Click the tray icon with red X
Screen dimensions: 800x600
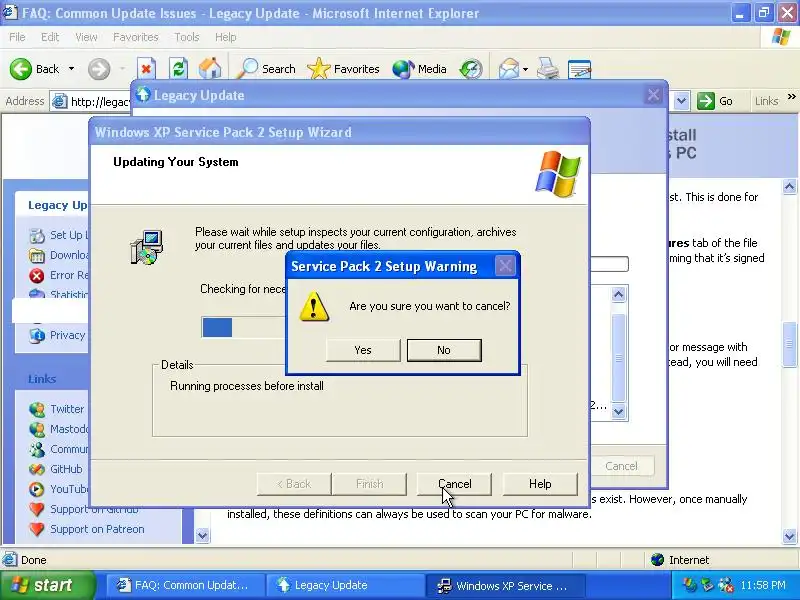click(x=725, y=585)
